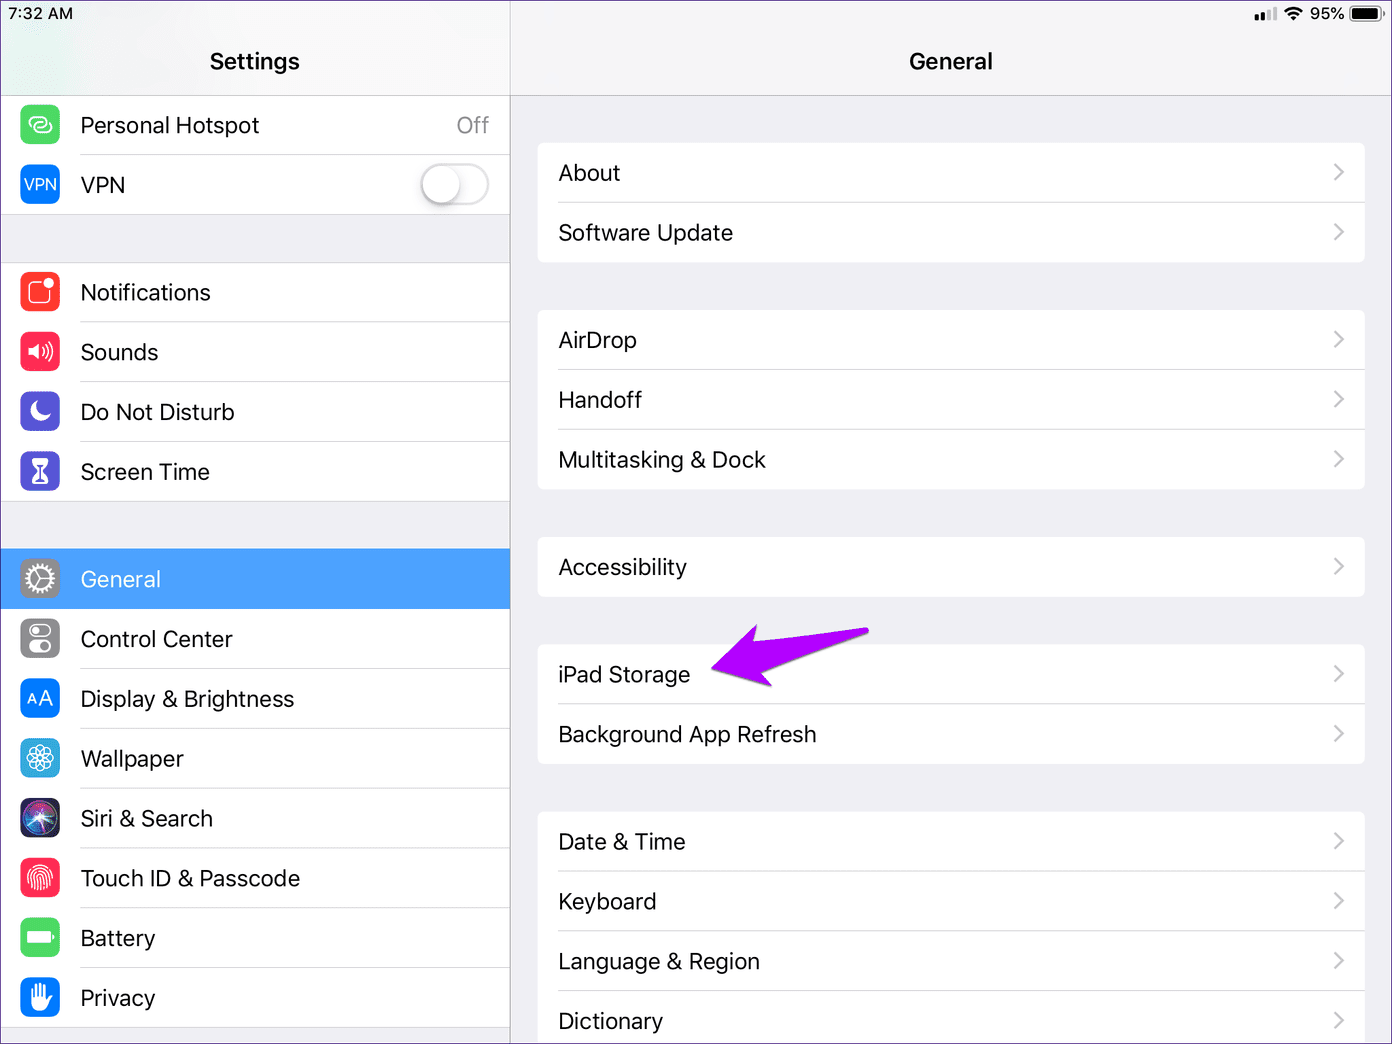Tap the green Personal Hotspot icon

tap(40, 125)
